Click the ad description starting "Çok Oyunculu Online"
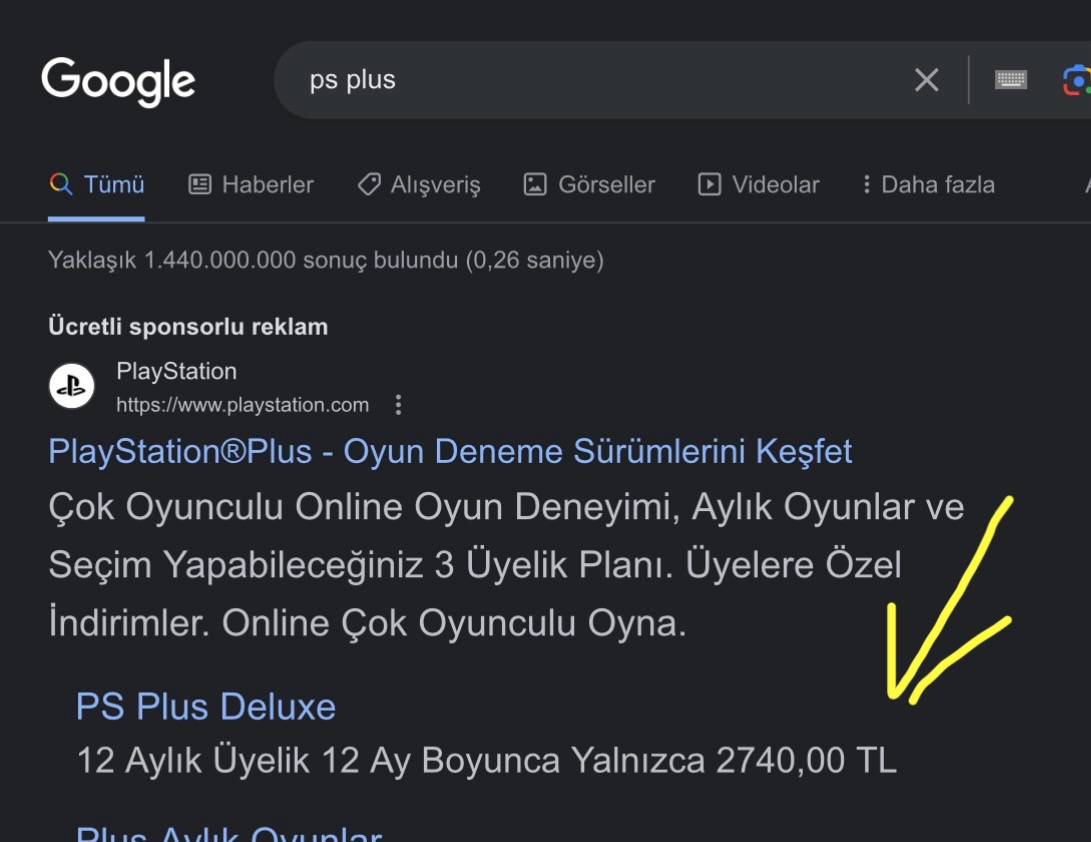The height and width of the screenshot is (842, 1091). 507,565
